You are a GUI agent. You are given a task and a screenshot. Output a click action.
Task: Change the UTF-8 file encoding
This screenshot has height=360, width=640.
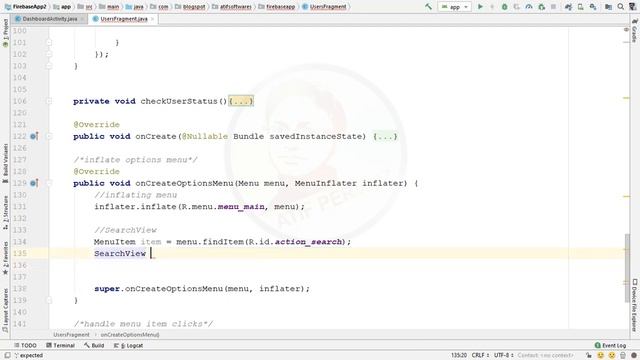click(x=504, y=356)
